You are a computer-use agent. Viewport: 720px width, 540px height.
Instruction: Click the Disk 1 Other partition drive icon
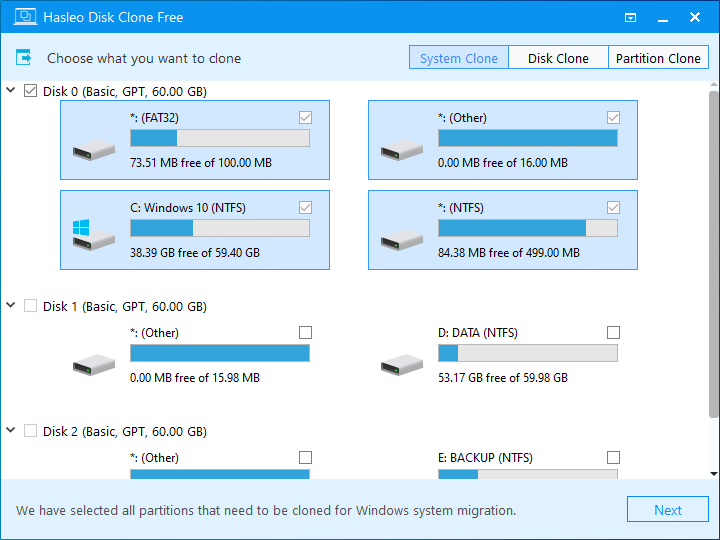click(94, 365)
